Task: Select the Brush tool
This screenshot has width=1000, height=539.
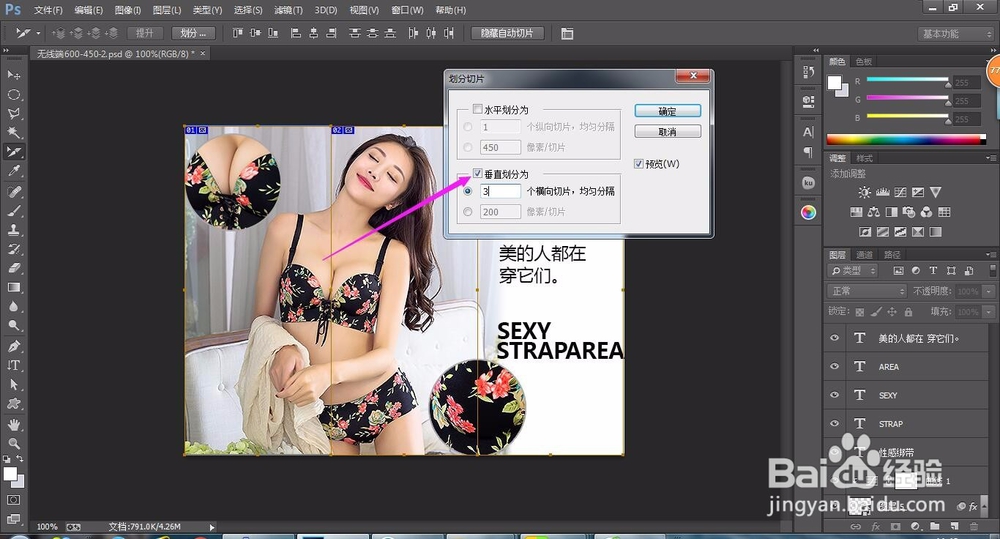Action: pos(13,210)
